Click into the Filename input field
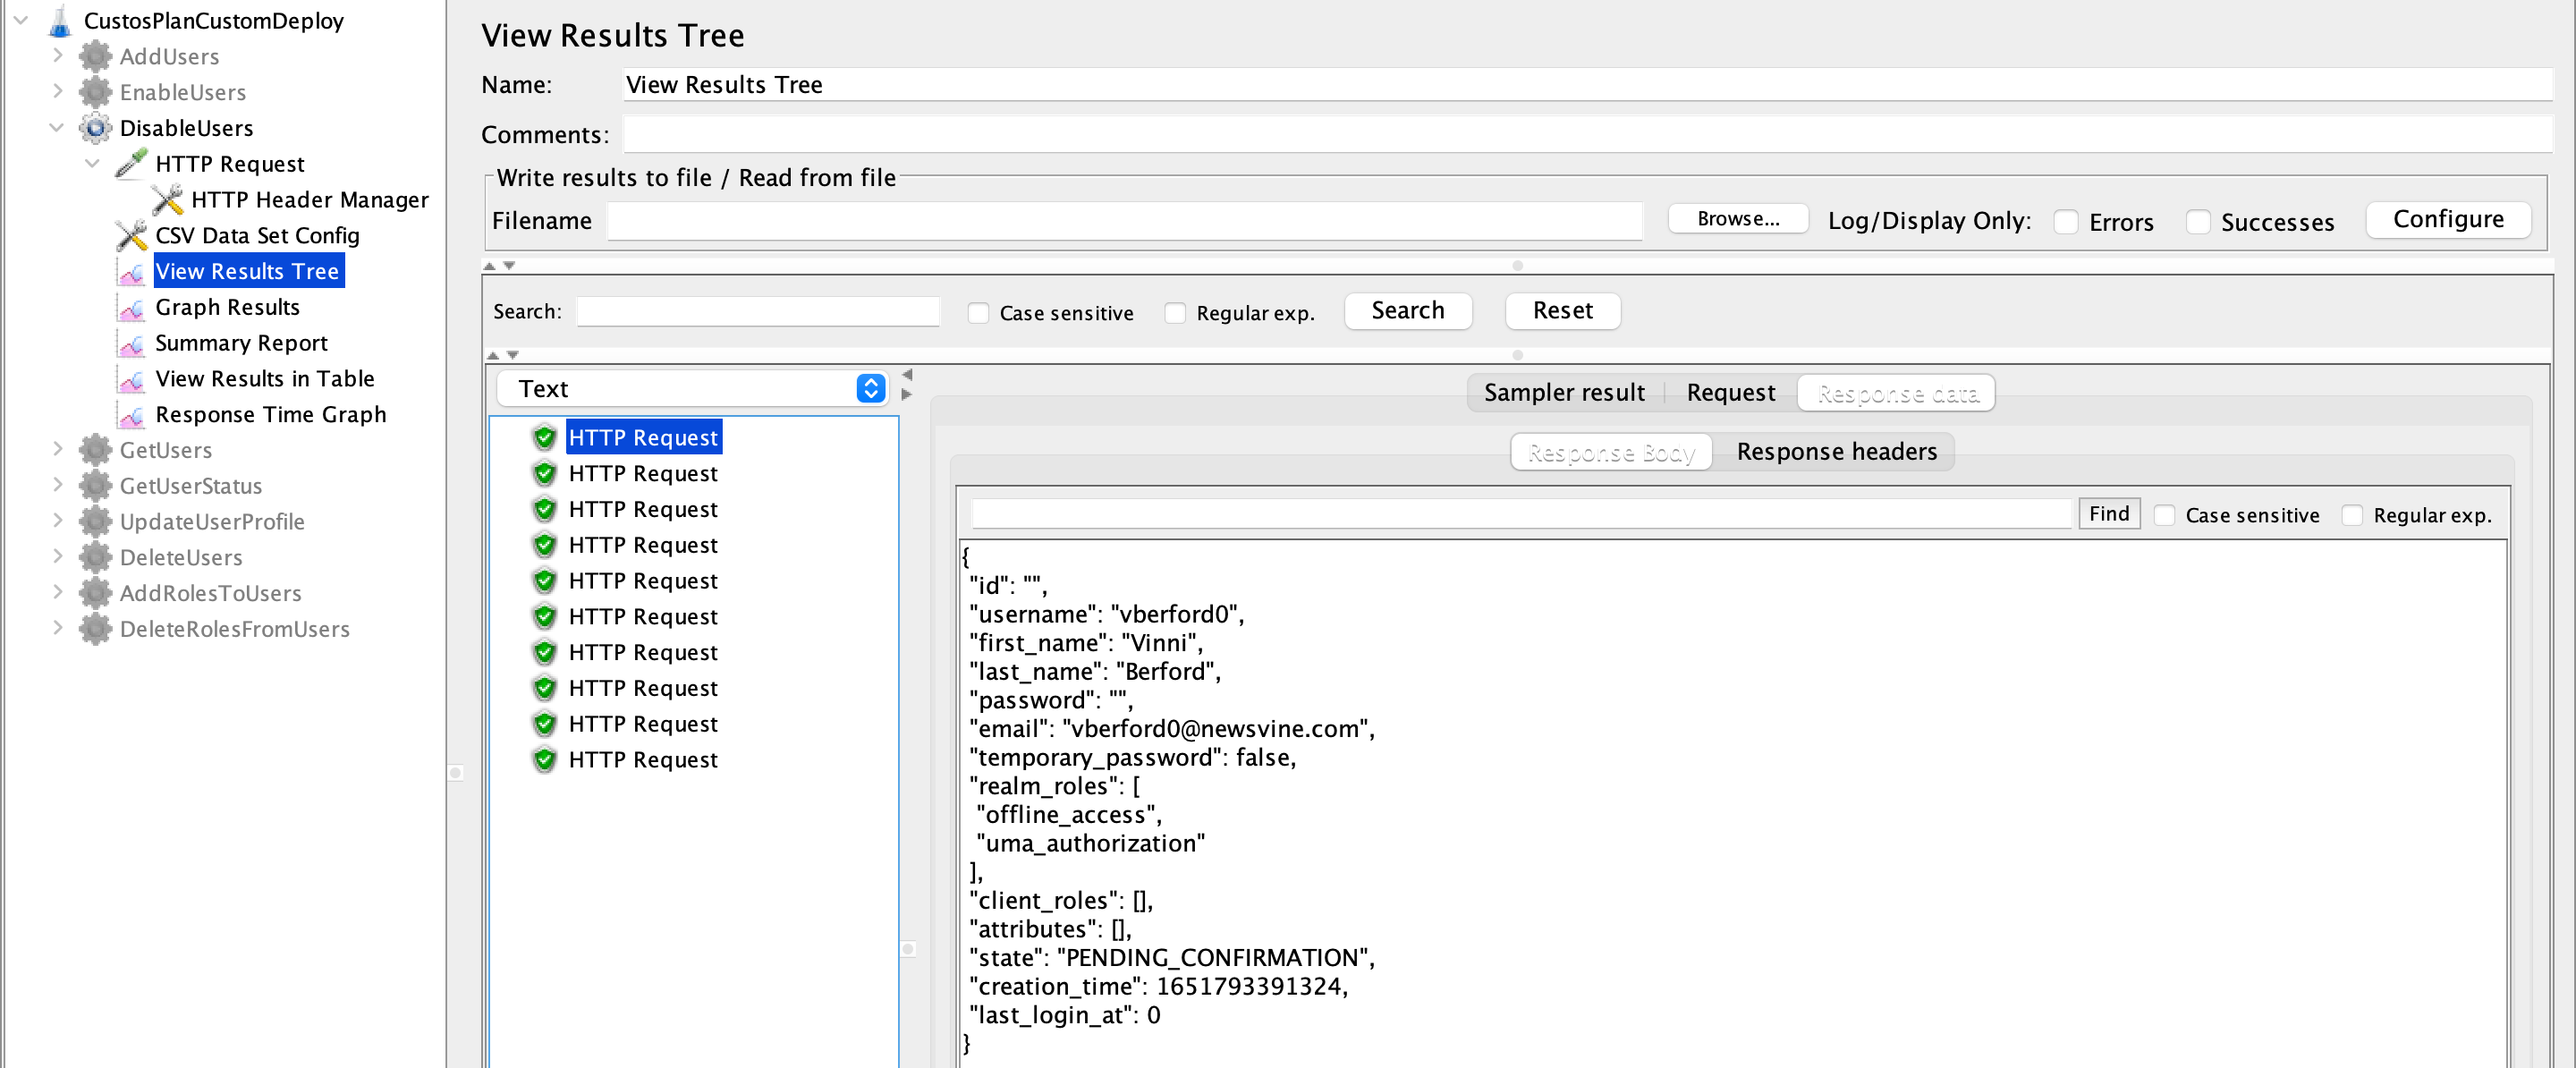This screenshot has width=2576, height=1068. pyautogui.click(x=1124, y=221)
